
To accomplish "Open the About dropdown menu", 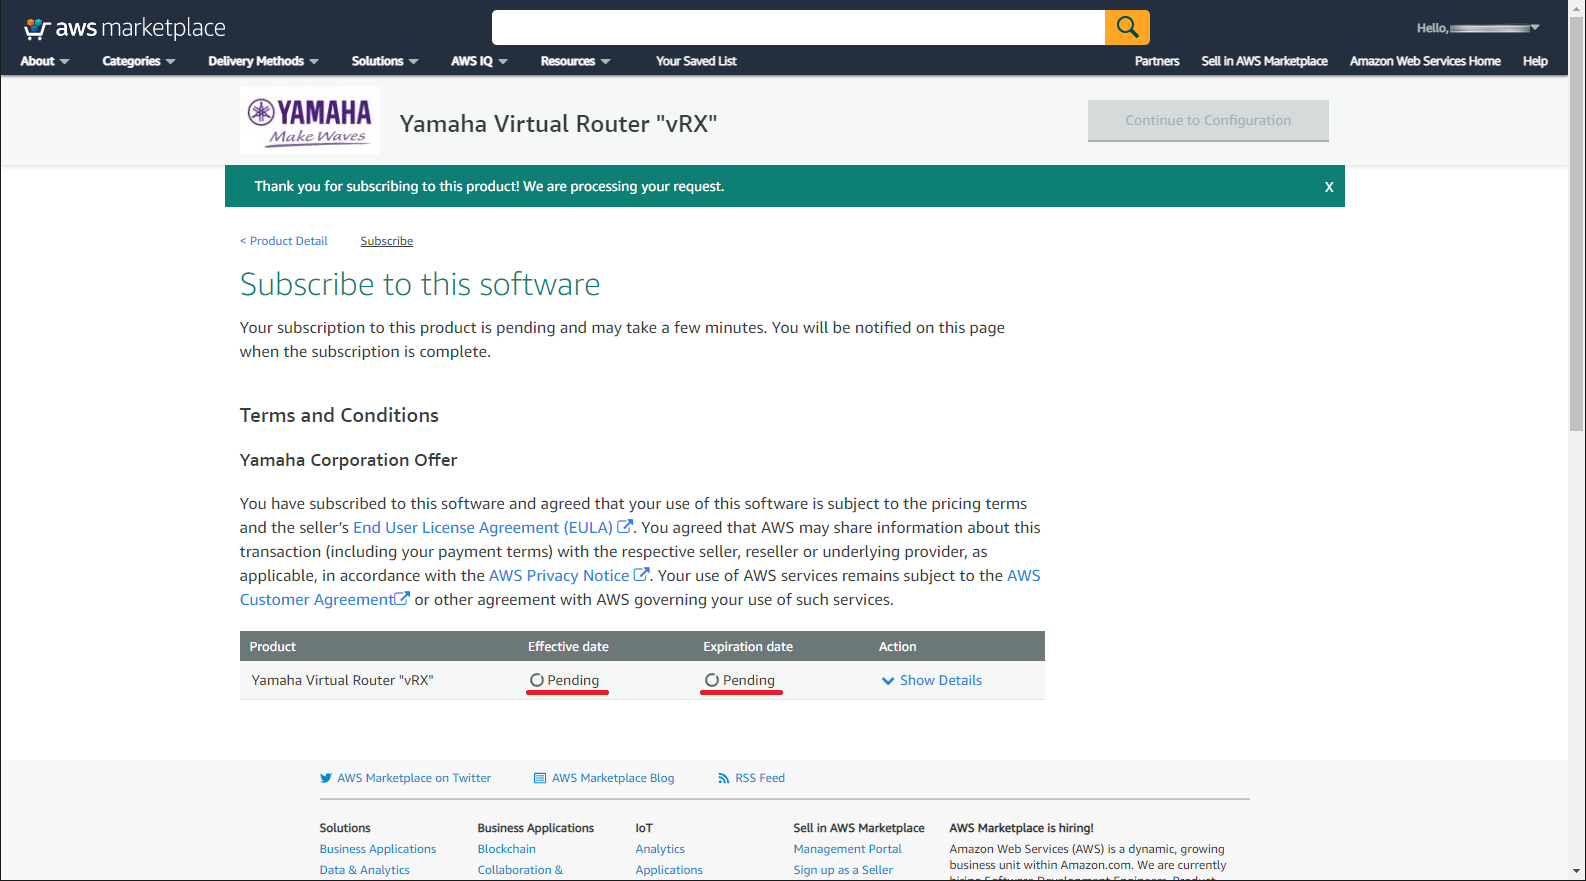I will (x=44, y=61).
